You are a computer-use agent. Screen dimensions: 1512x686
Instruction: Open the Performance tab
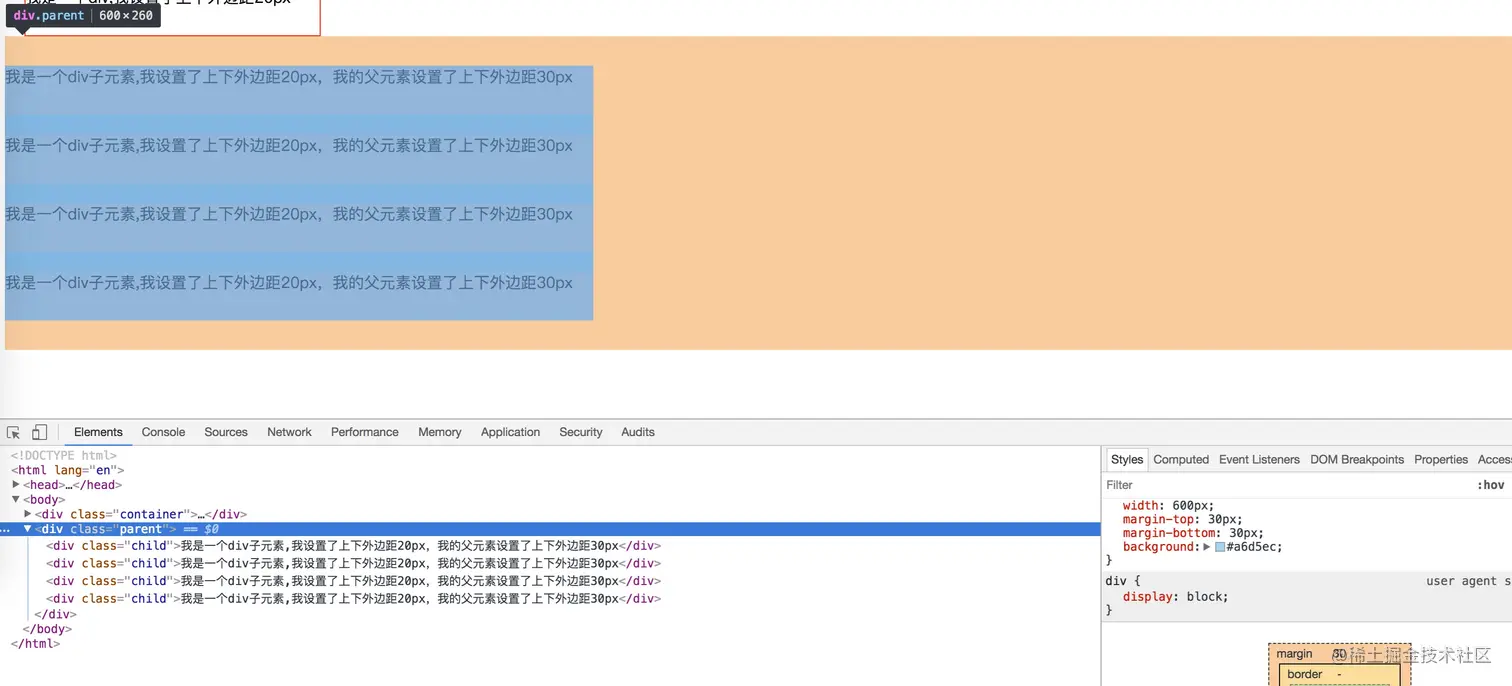(x=365, y=432)
